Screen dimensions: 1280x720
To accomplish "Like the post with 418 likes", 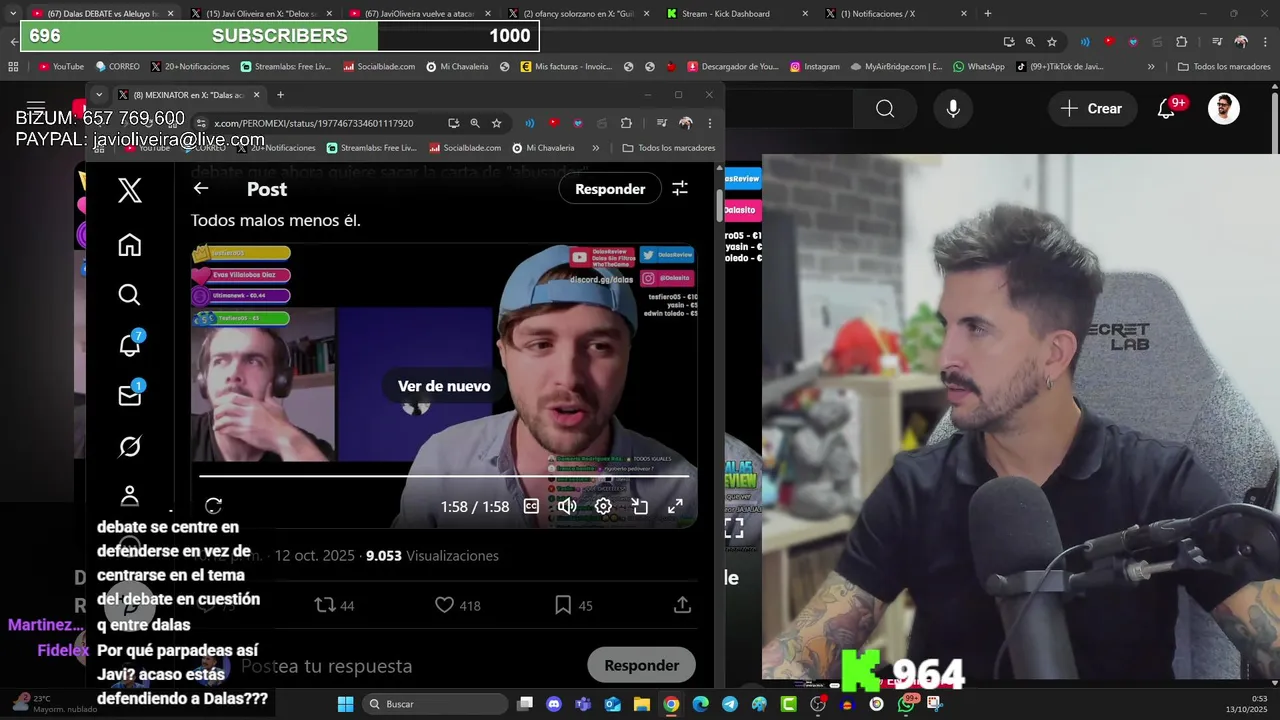I will (x=458, y=605).
